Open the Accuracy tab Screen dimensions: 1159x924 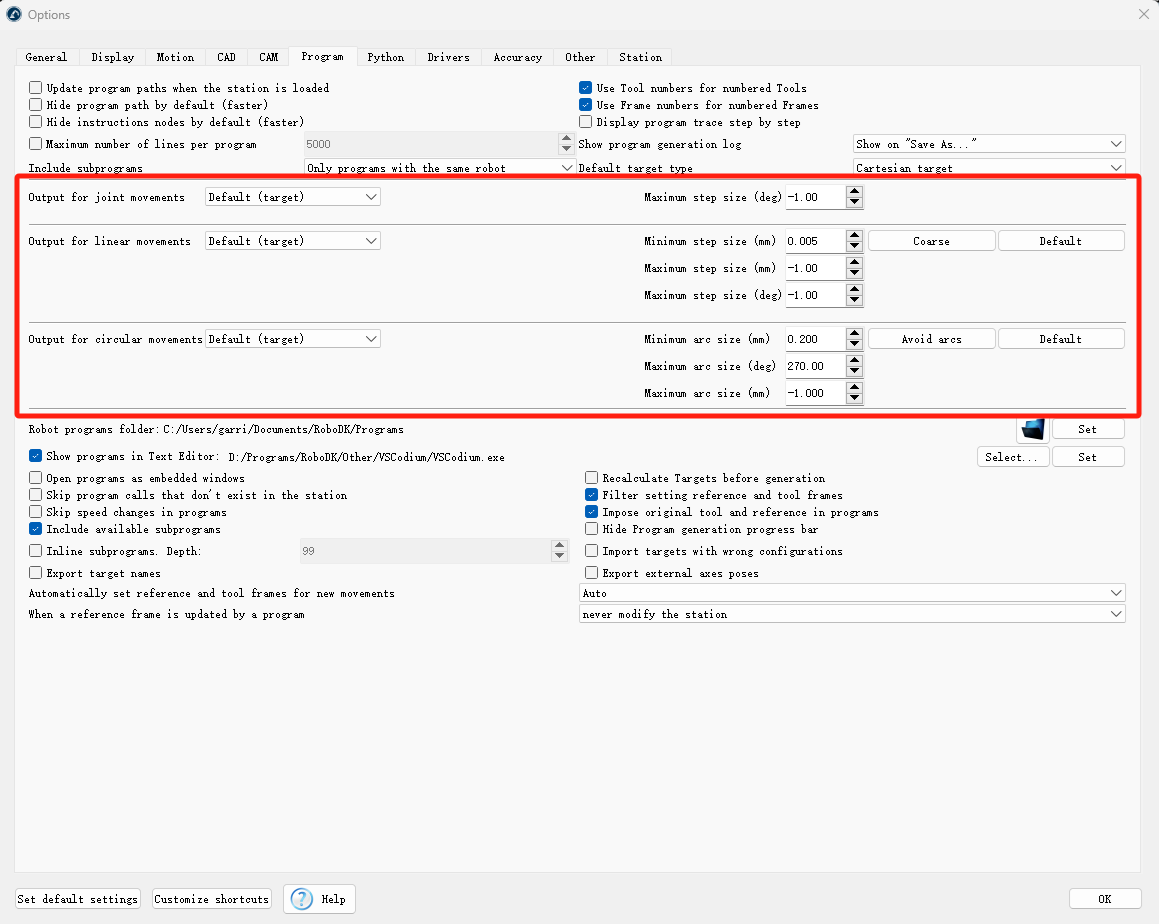[x=517, y=57]
